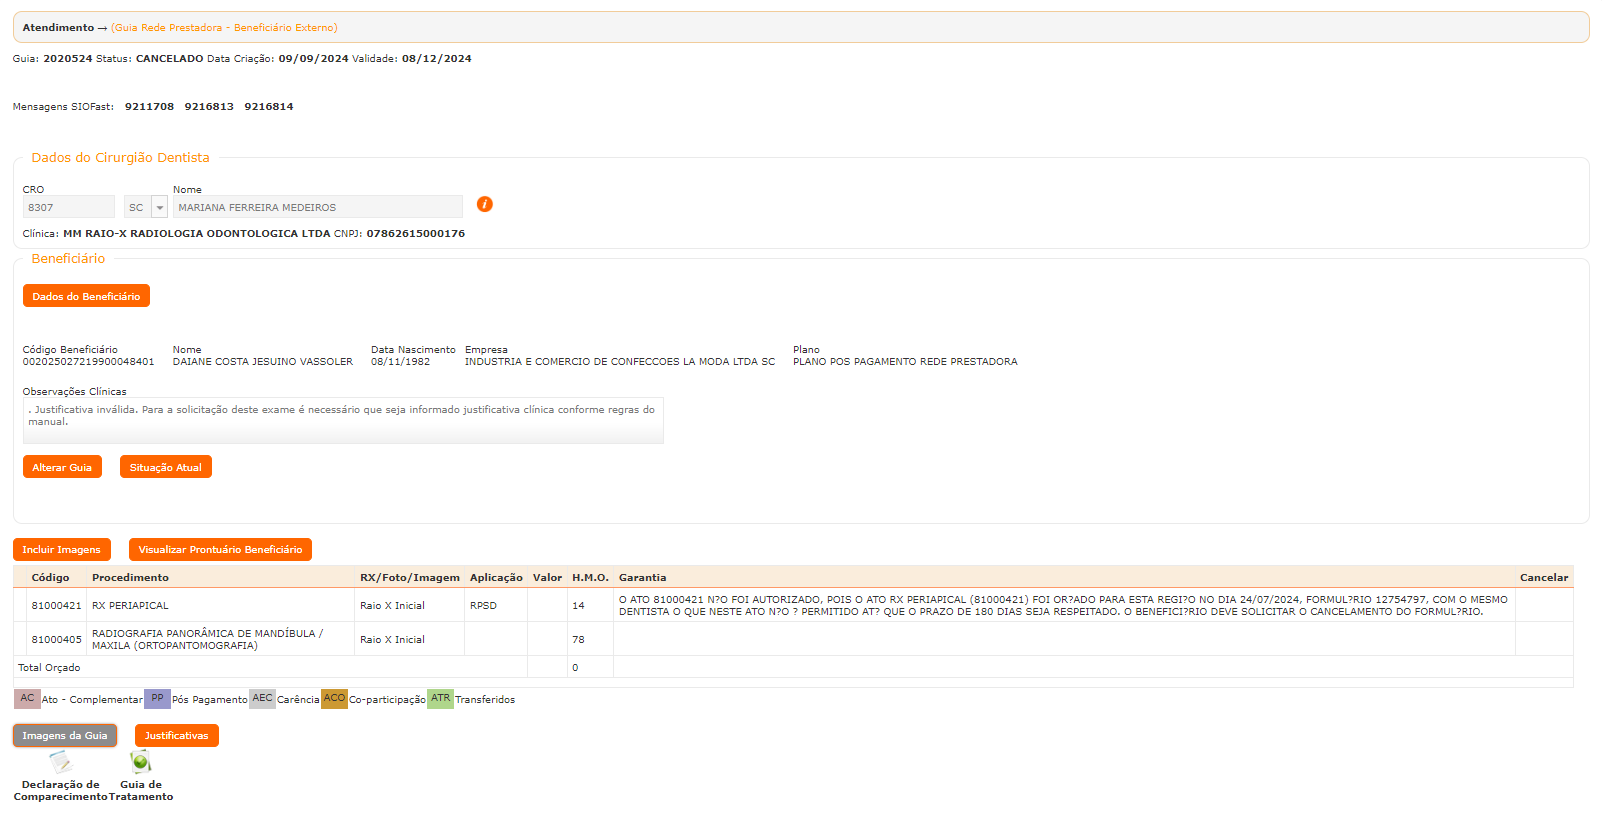
Task: Show Imagens da Guia
Action: tap(65, 735)
